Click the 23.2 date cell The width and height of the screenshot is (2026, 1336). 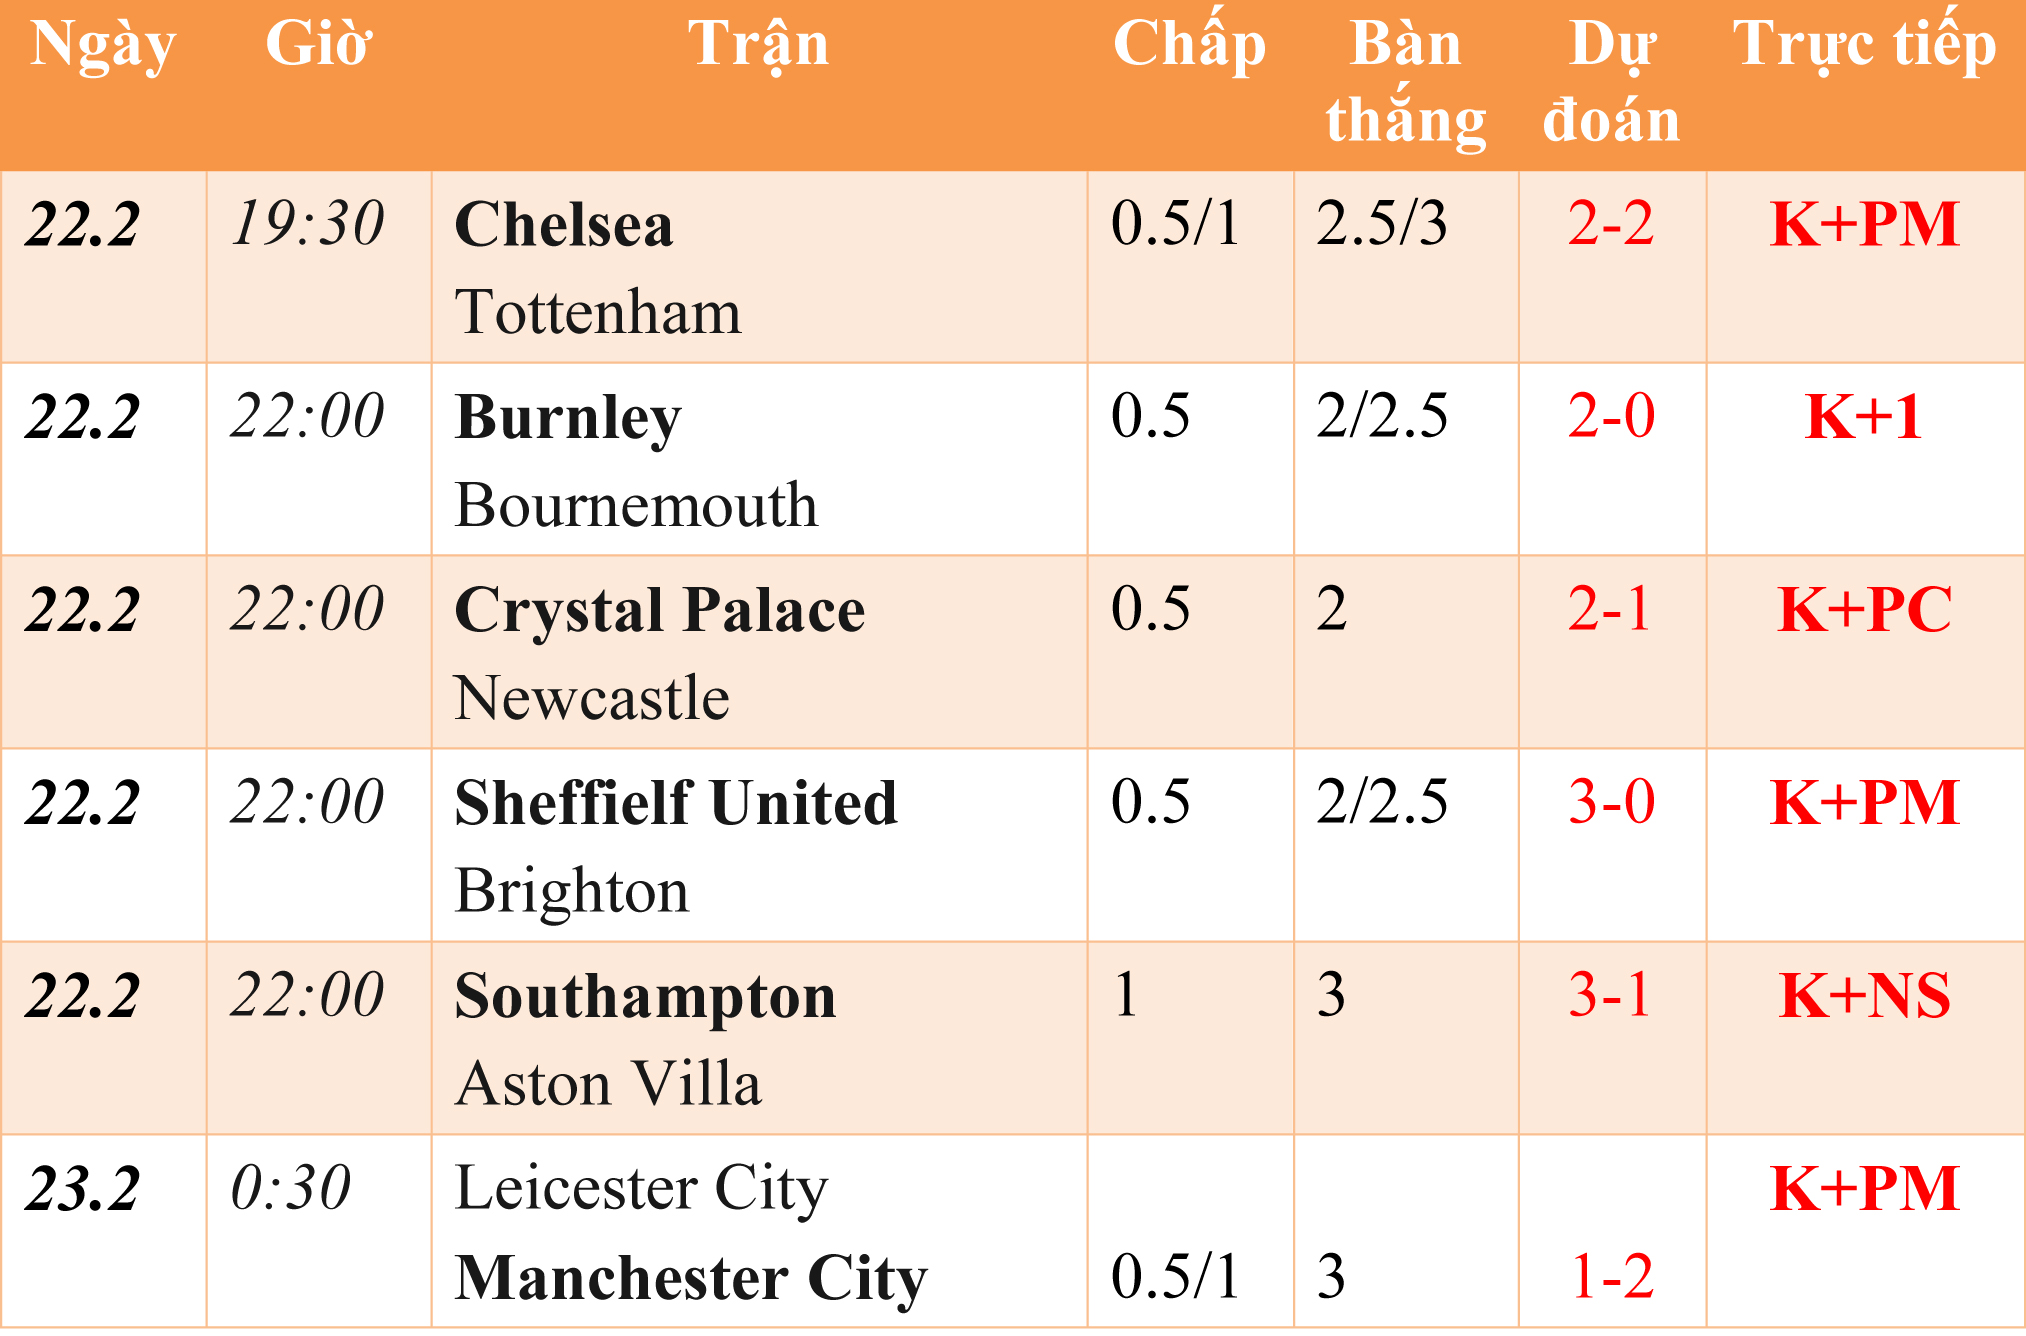click(x=83, y=1190)
